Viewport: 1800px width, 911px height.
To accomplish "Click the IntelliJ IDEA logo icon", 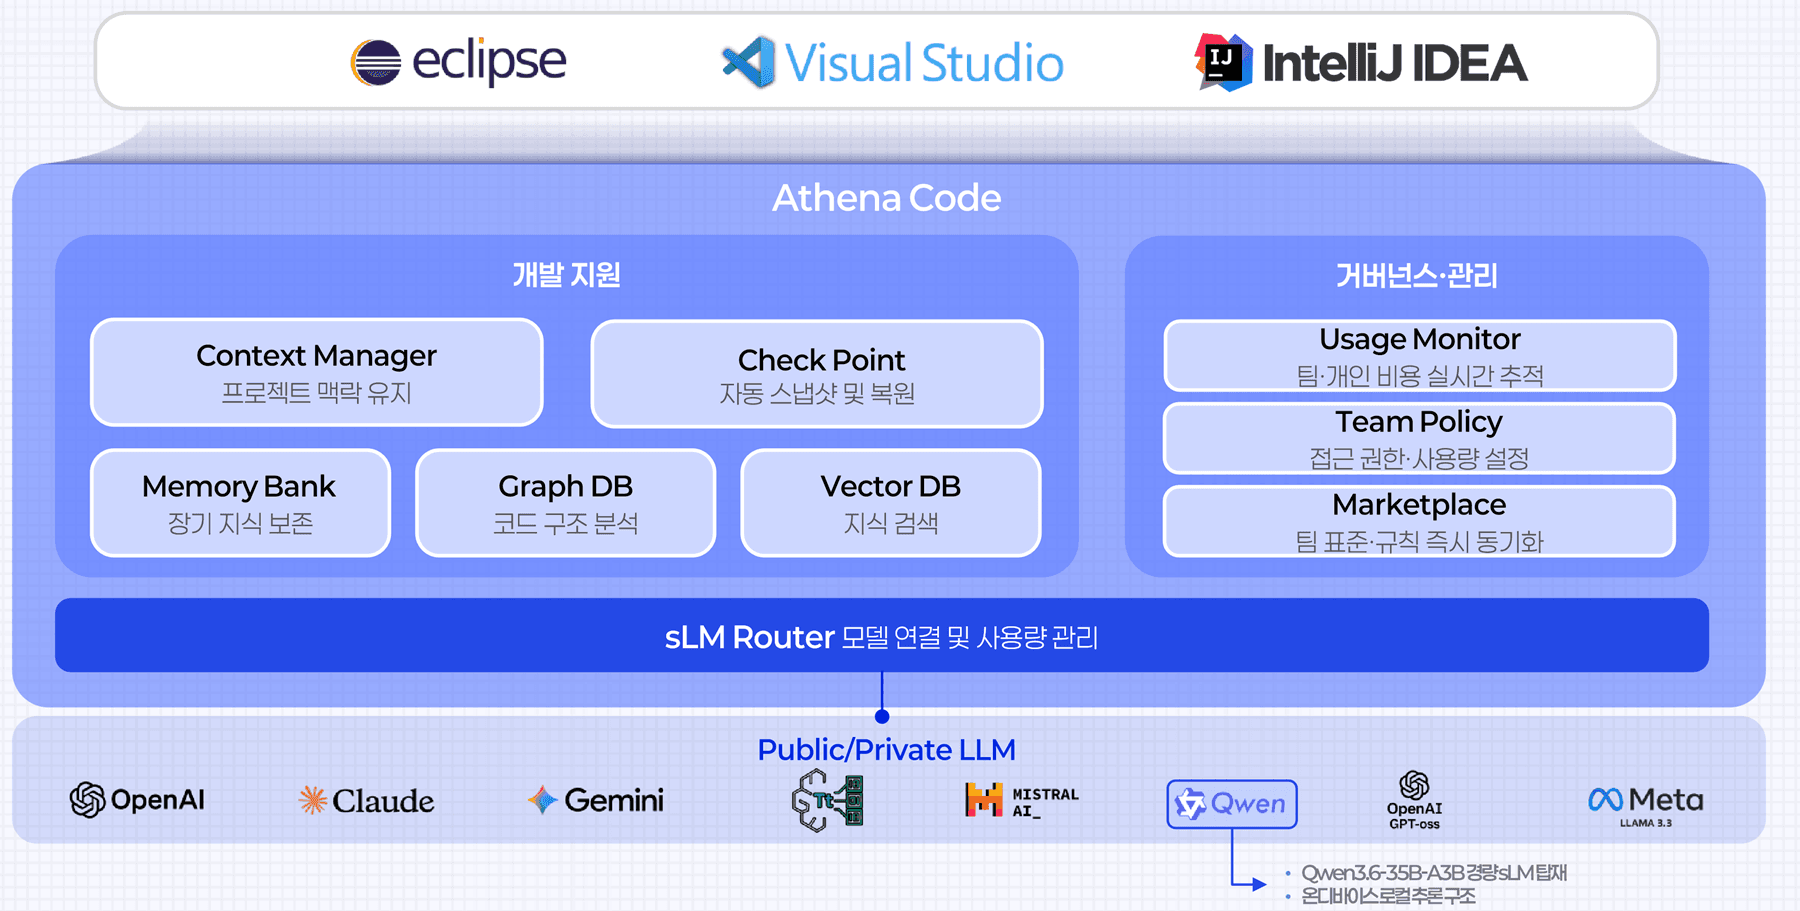I will pos(1223,62).
